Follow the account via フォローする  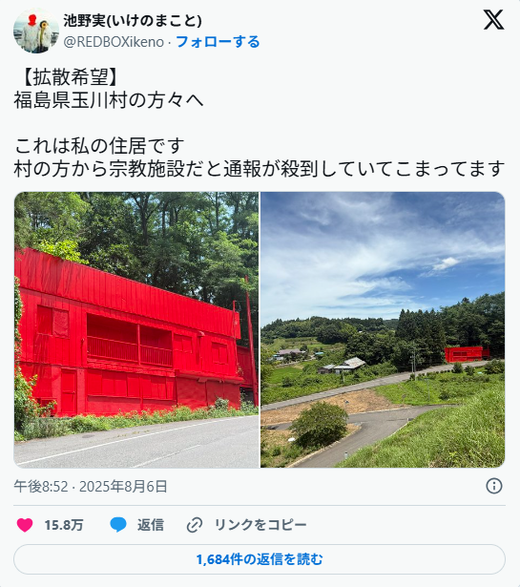pyautogui.click(x=218, y=42)
